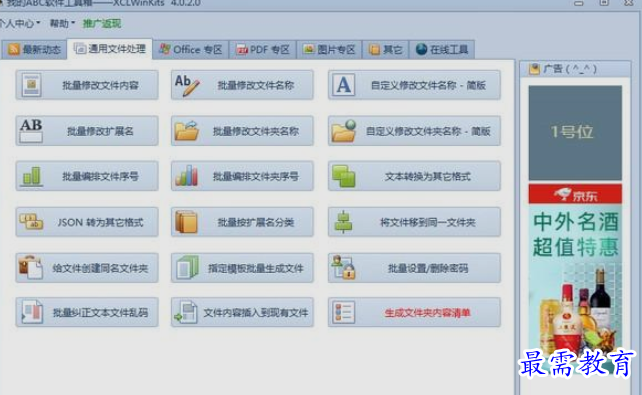The width and height of the screenshot is (642, 395).
Task: Open 自定义修改文件夹名称 - 简版
Action: click(414, 131)
